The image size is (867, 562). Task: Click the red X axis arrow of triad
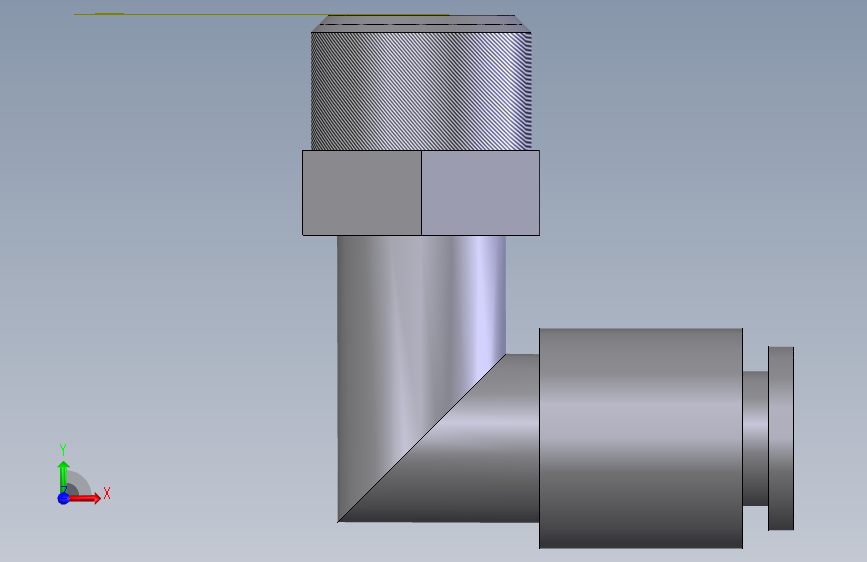[x=86, y=498]
